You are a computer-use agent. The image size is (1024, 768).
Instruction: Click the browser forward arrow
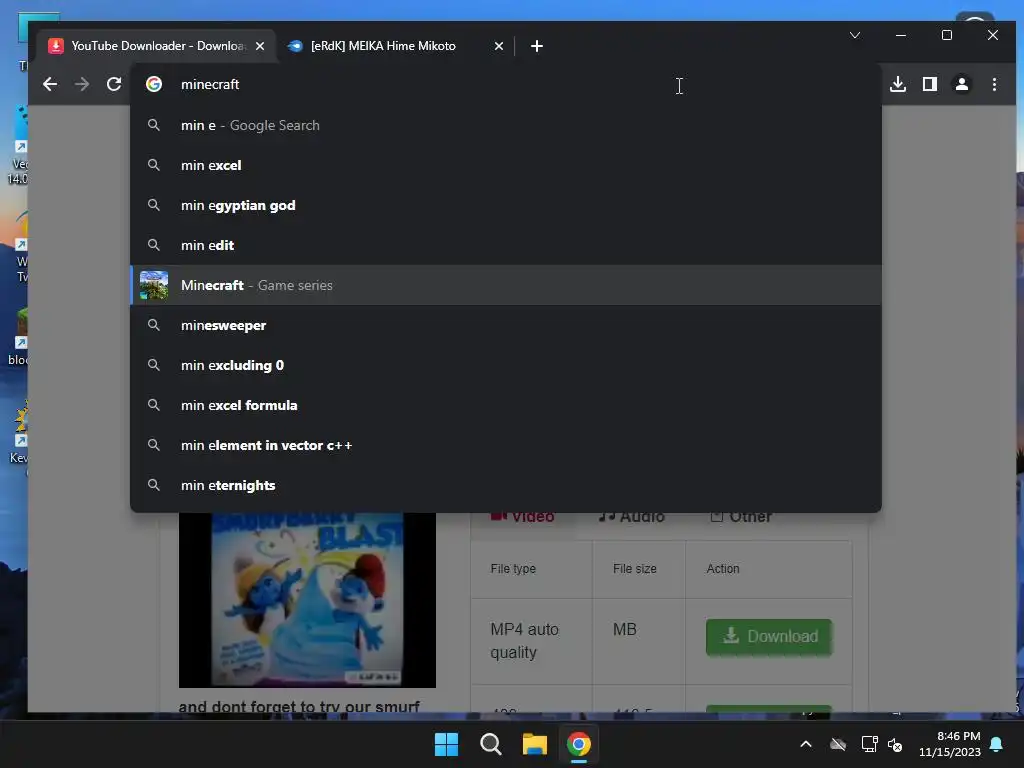tap(82, 84)
